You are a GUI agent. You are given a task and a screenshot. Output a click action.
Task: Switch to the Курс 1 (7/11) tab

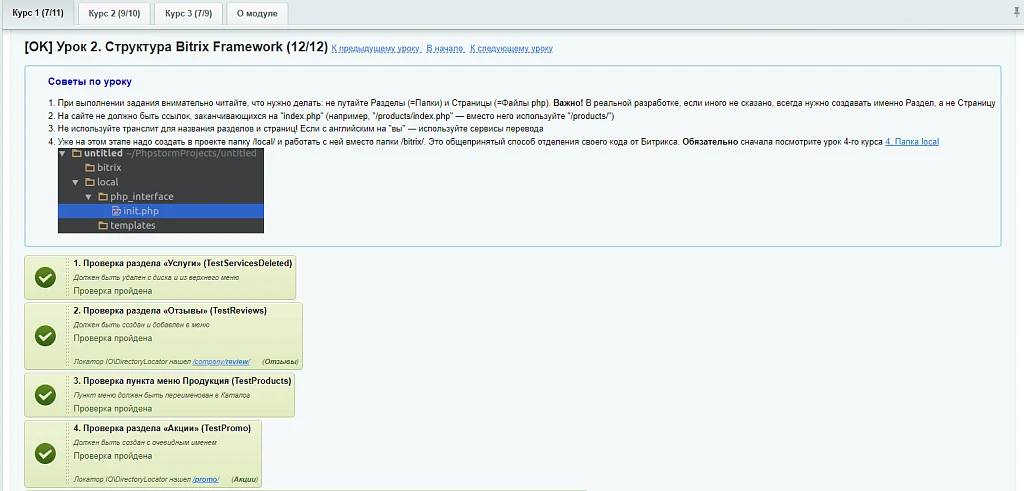coord(37,13)
